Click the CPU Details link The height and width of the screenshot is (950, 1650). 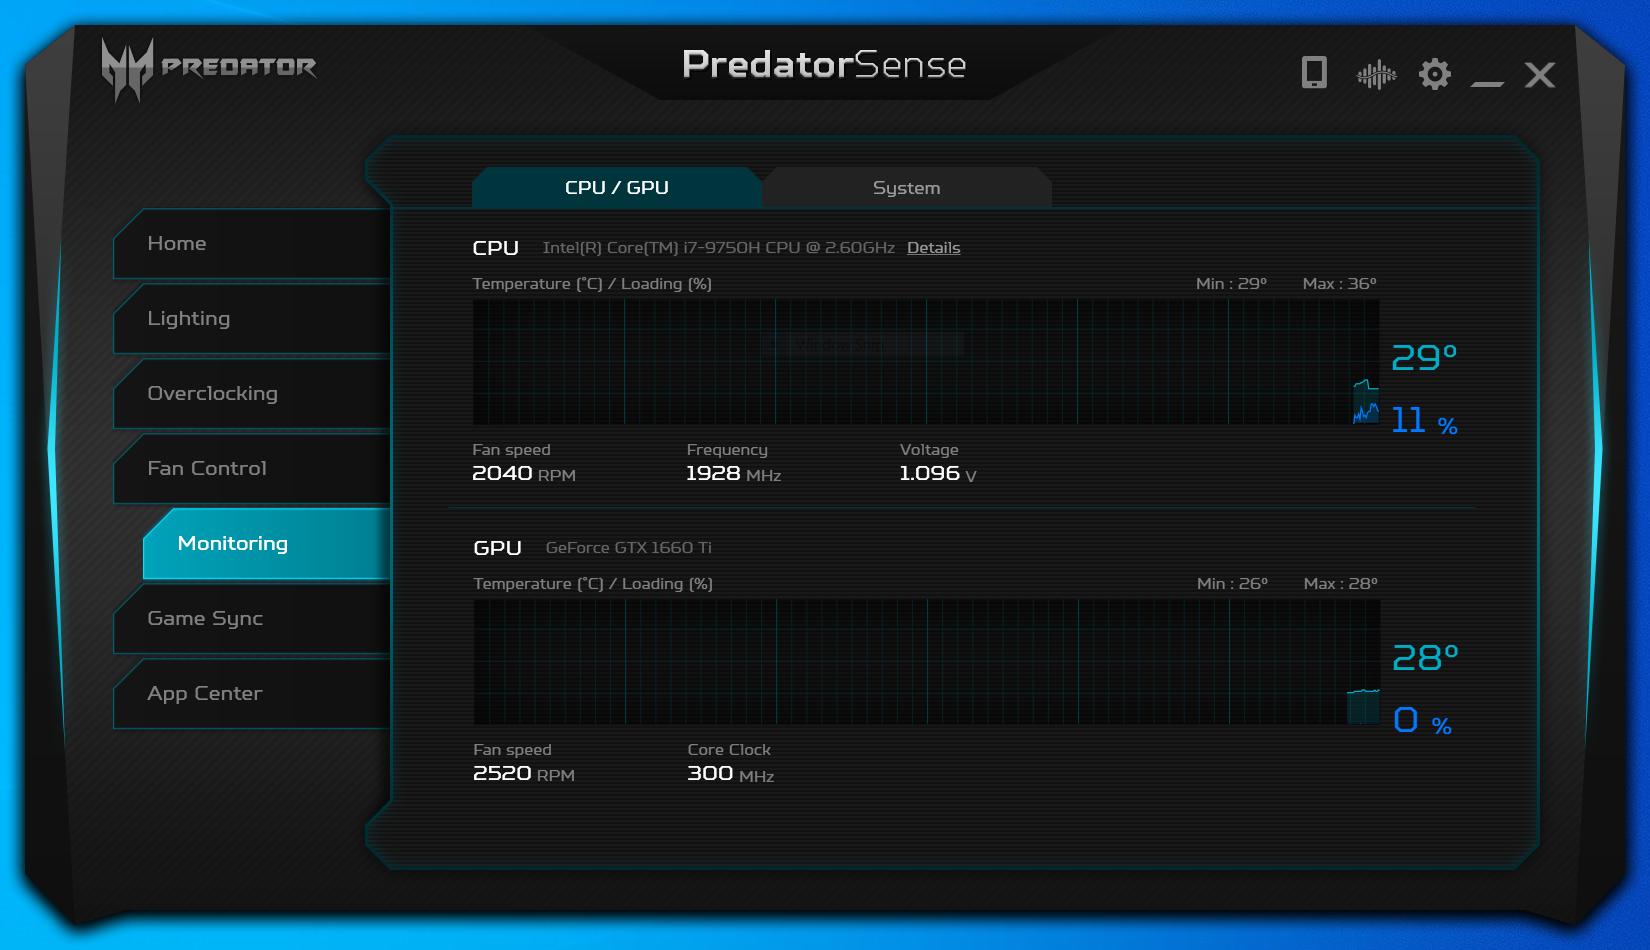point(933,248)
